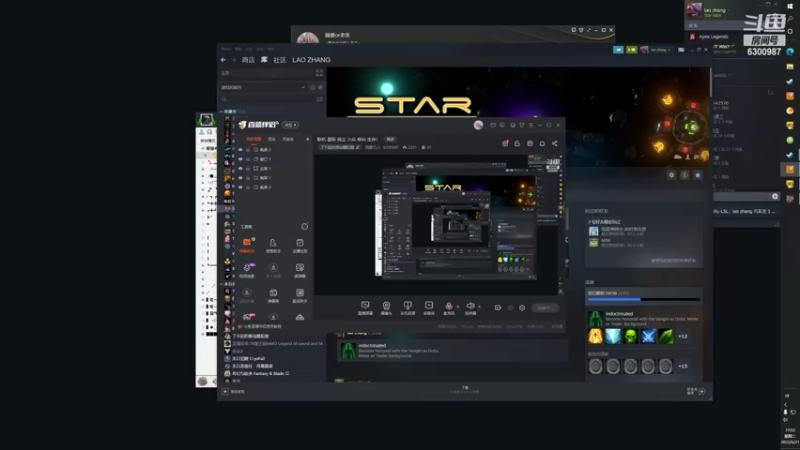This screenshot has height=450, width=800.
Task: Open the Indoctrinated achievement in the right panel
Action: click(644, 319)
